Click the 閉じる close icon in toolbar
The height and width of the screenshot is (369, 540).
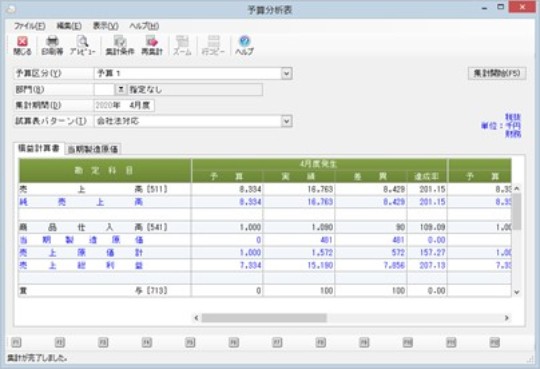[22, 46]
